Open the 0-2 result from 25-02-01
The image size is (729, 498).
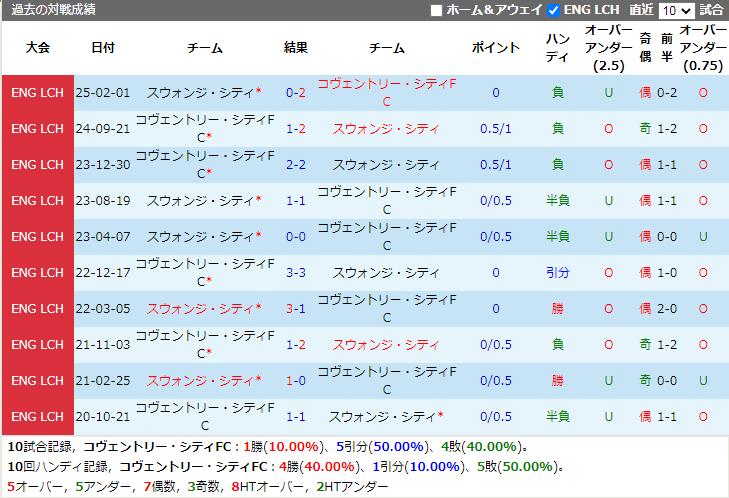[295, 93]
